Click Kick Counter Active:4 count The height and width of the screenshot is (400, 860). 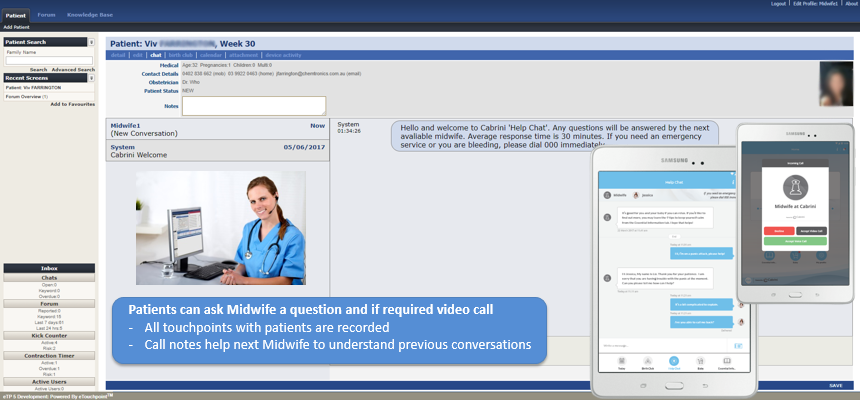coord(49,343)
